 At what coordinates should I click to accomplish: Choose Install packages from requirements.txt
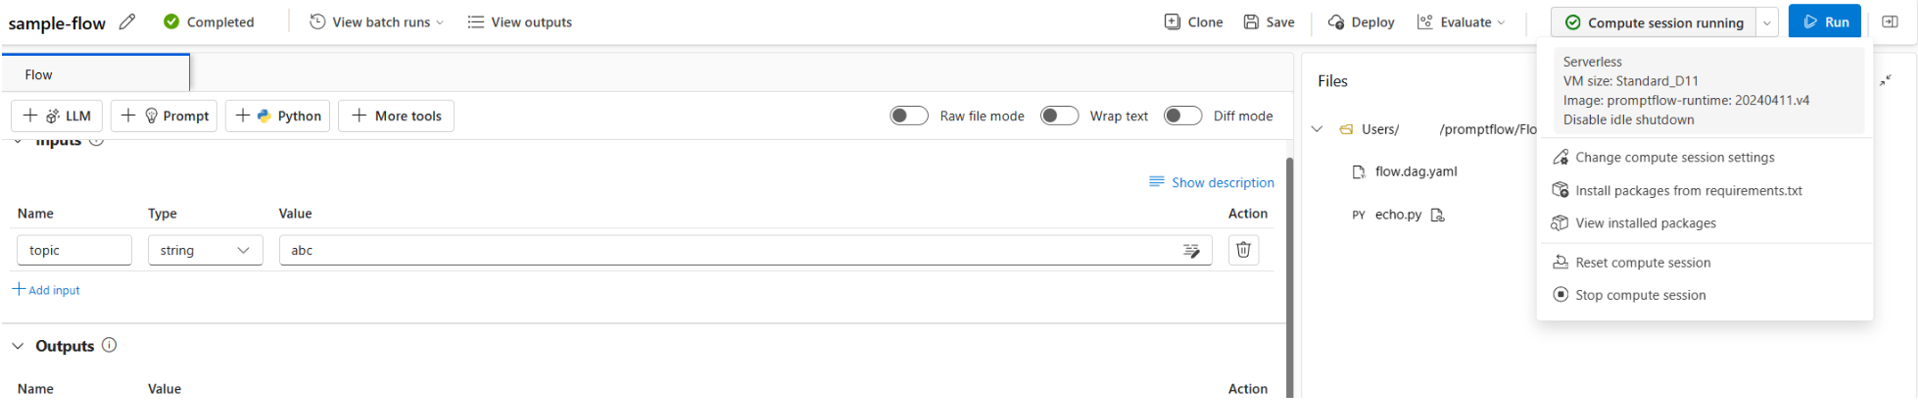(1688, 190)
